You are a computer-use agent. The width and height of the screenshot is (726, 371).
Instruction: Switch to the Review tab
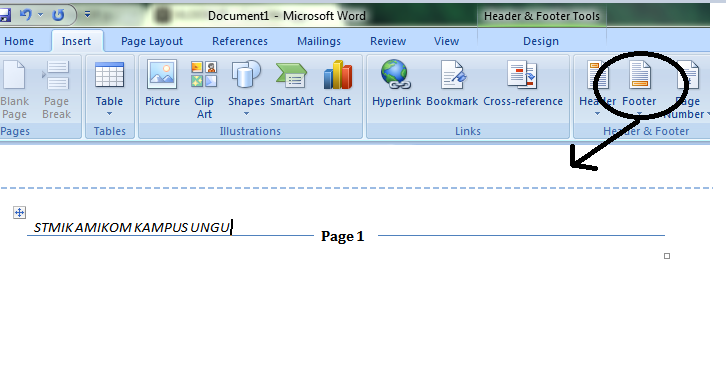(x=388, y=41)
